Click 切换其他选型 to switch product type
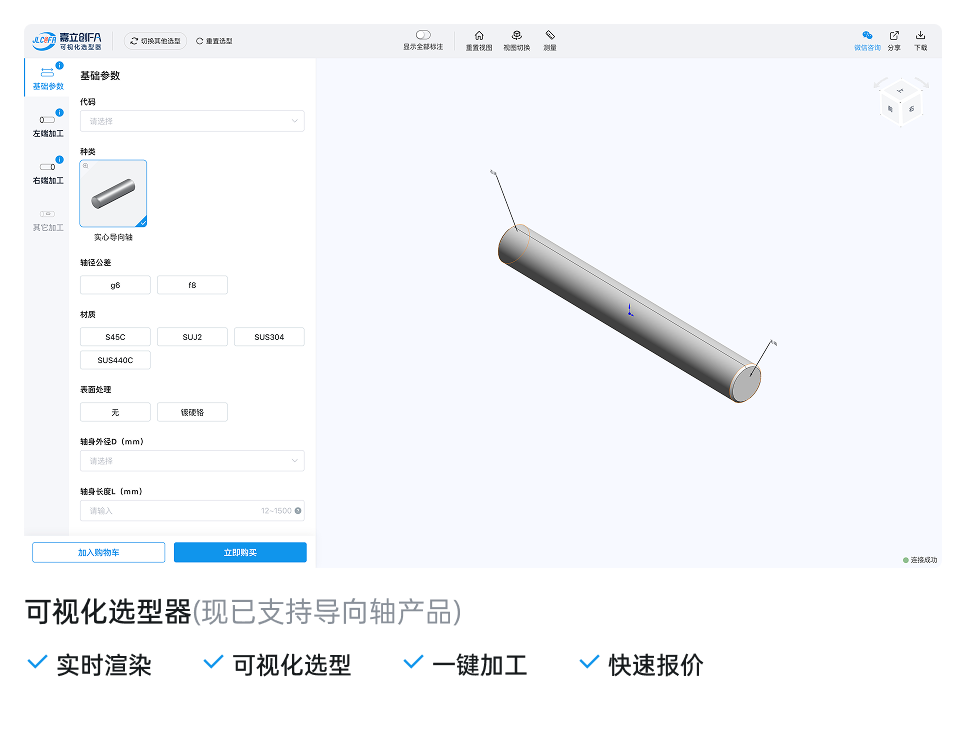This screenshot has width=966, height=730. (156, 40)
